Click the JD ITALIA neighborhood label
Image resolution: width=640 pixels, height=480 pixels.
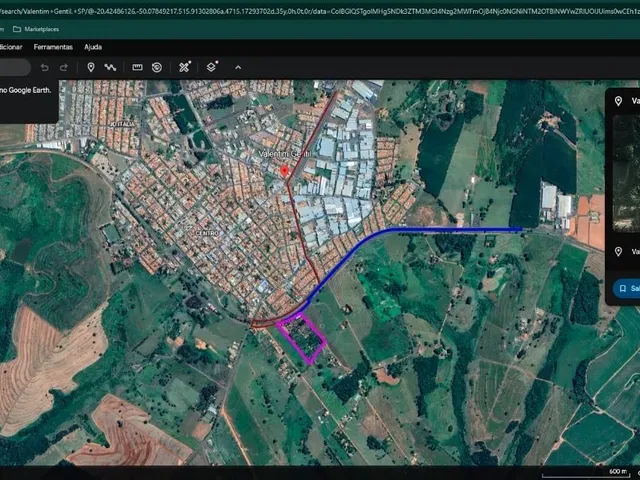pyautogui.click(x=122, y=124)
